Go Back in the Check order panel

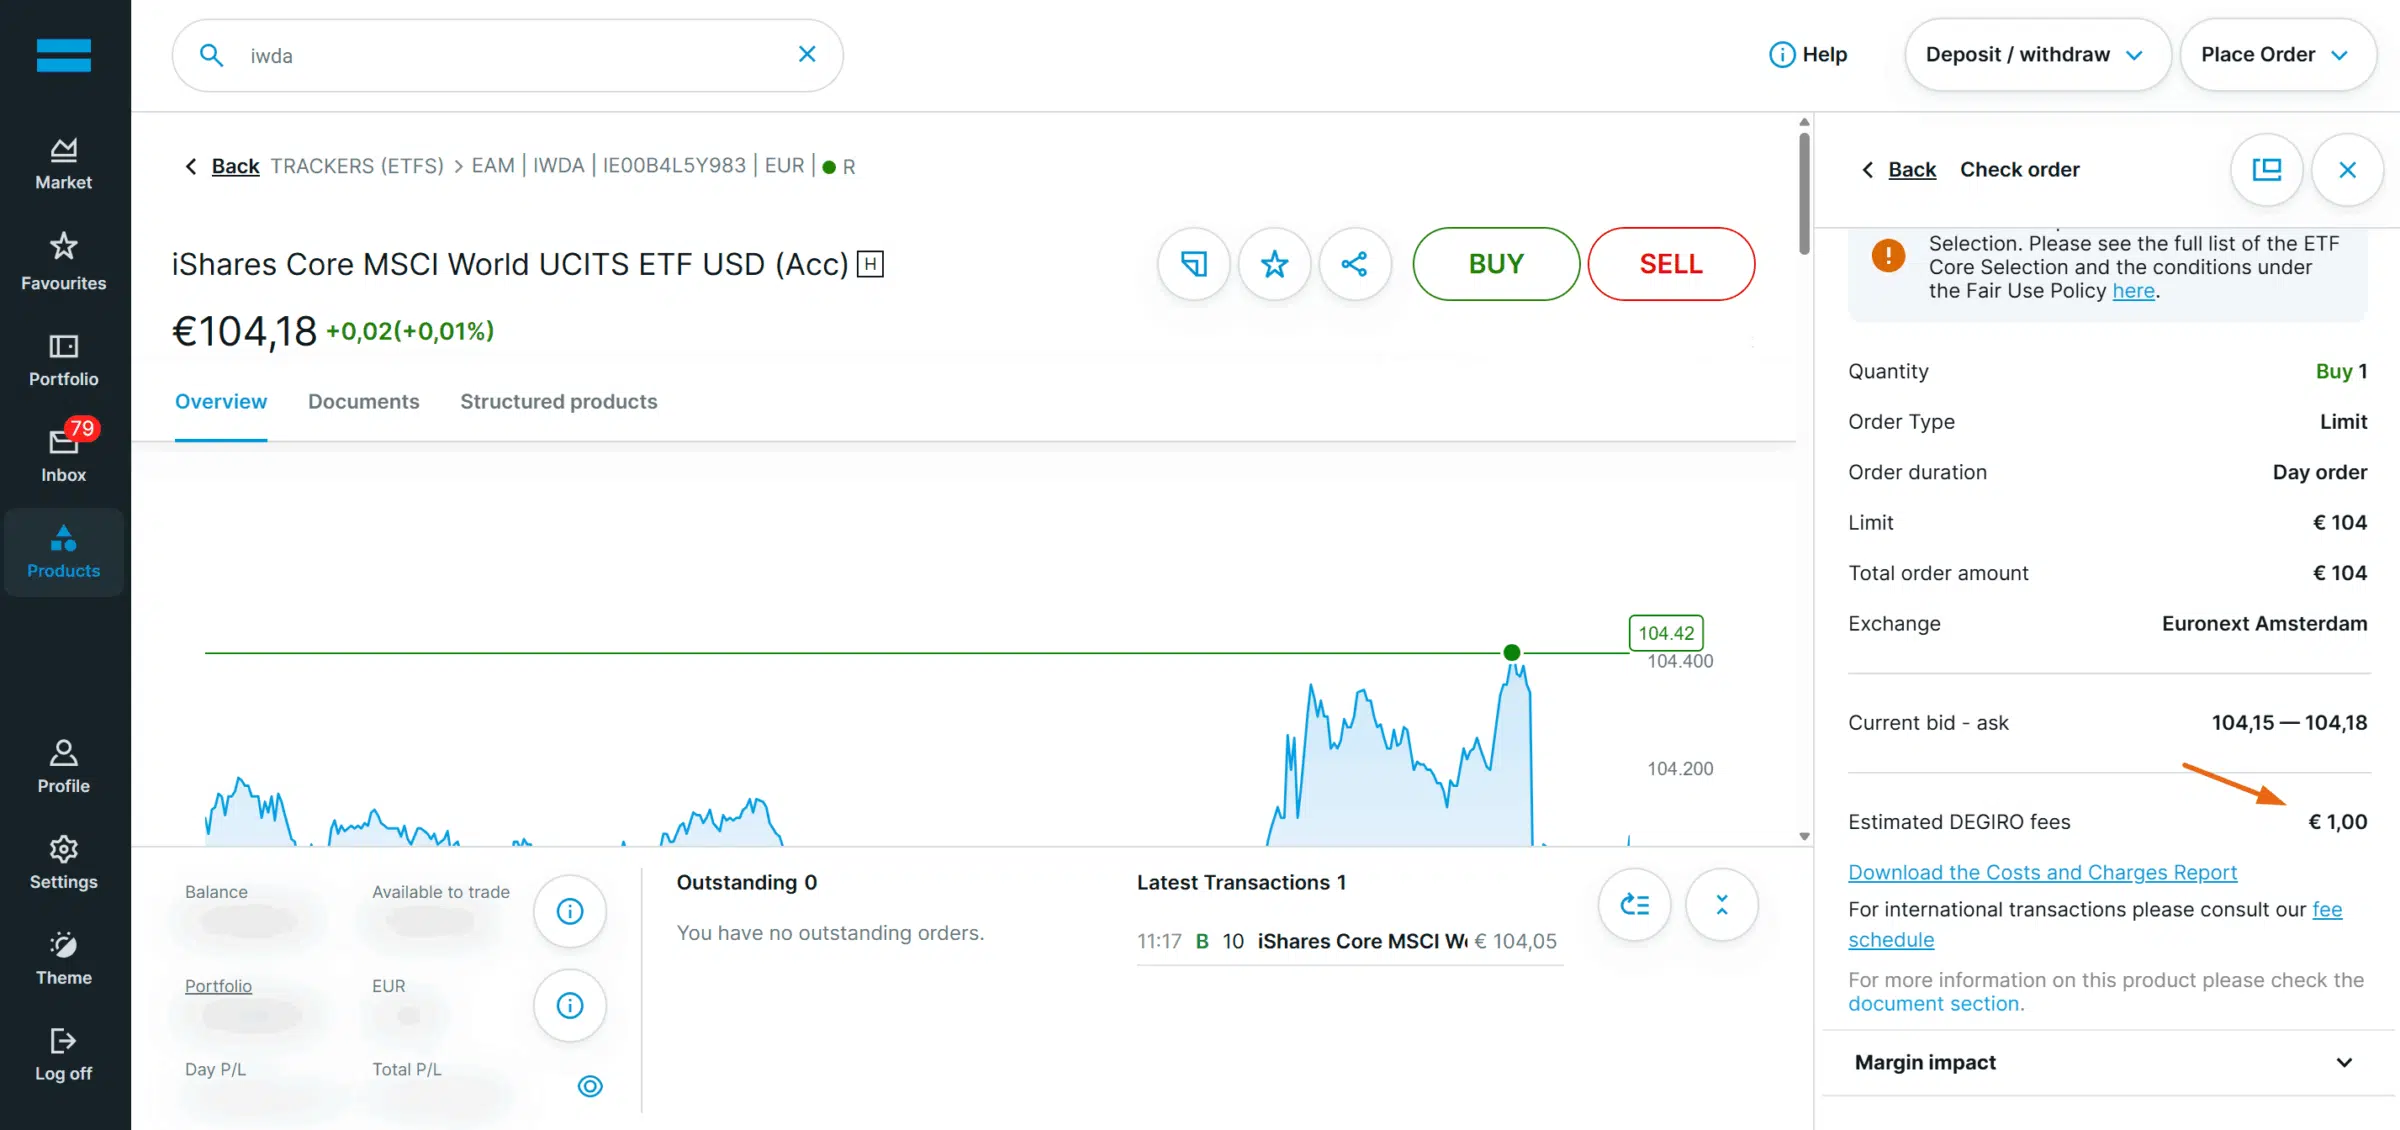[1898, 170]
